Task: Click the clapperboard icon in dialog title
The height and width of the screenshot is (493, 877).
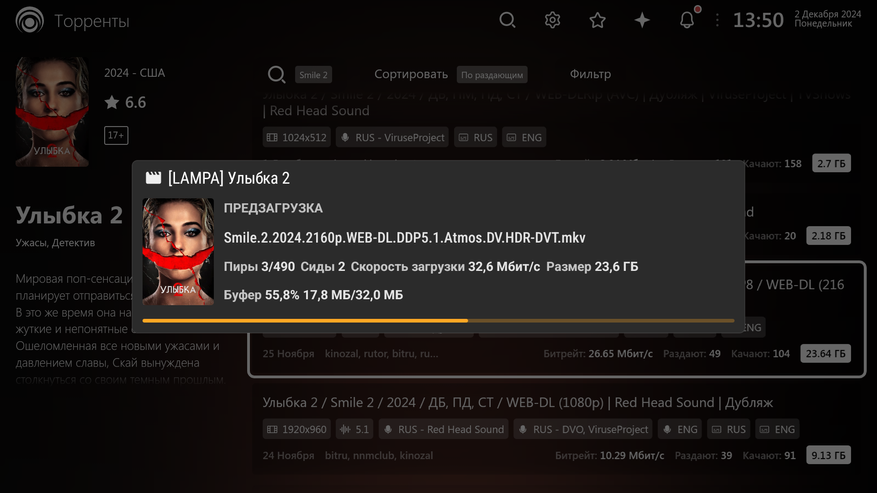Action: coord(153,178)
